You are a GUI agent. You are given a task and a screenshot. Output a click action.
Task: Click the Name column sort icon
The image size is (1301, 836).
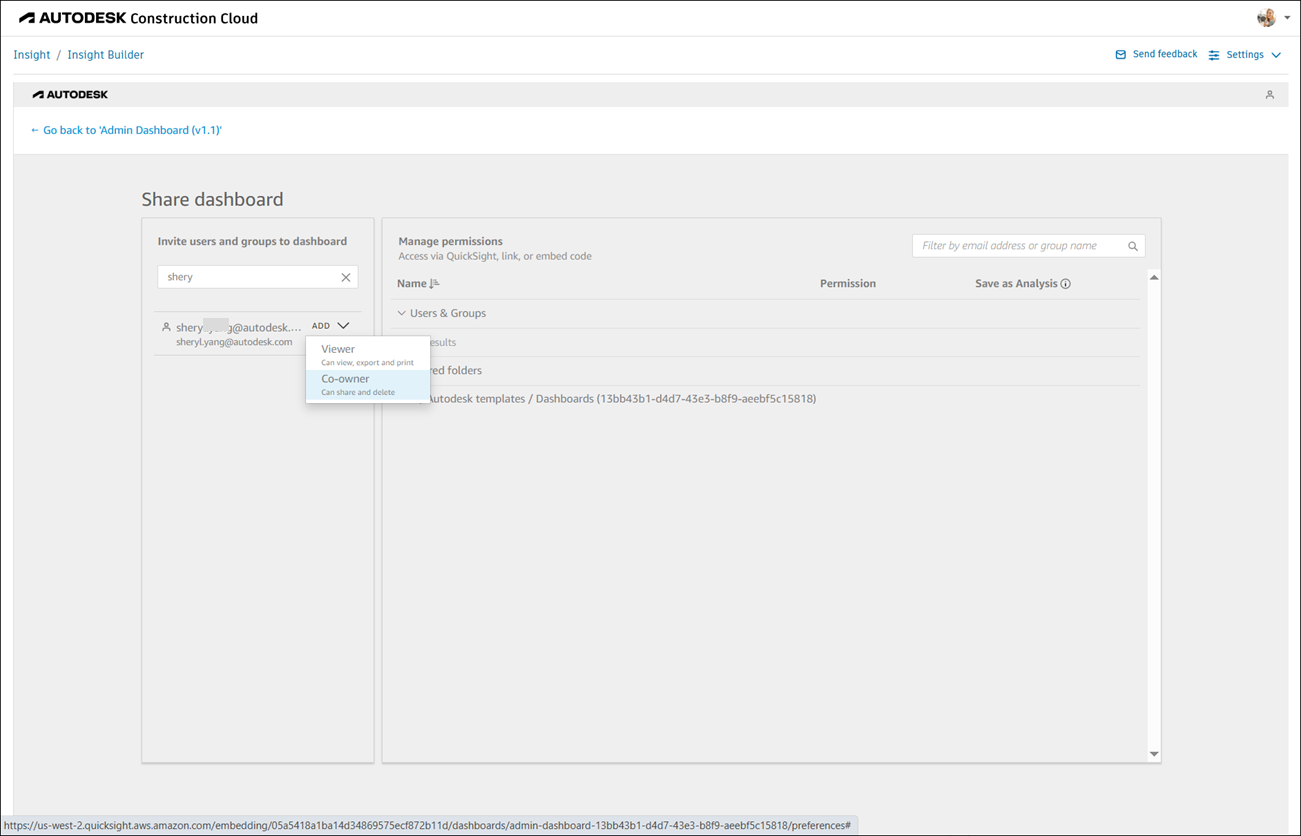(x=434, y=284)
